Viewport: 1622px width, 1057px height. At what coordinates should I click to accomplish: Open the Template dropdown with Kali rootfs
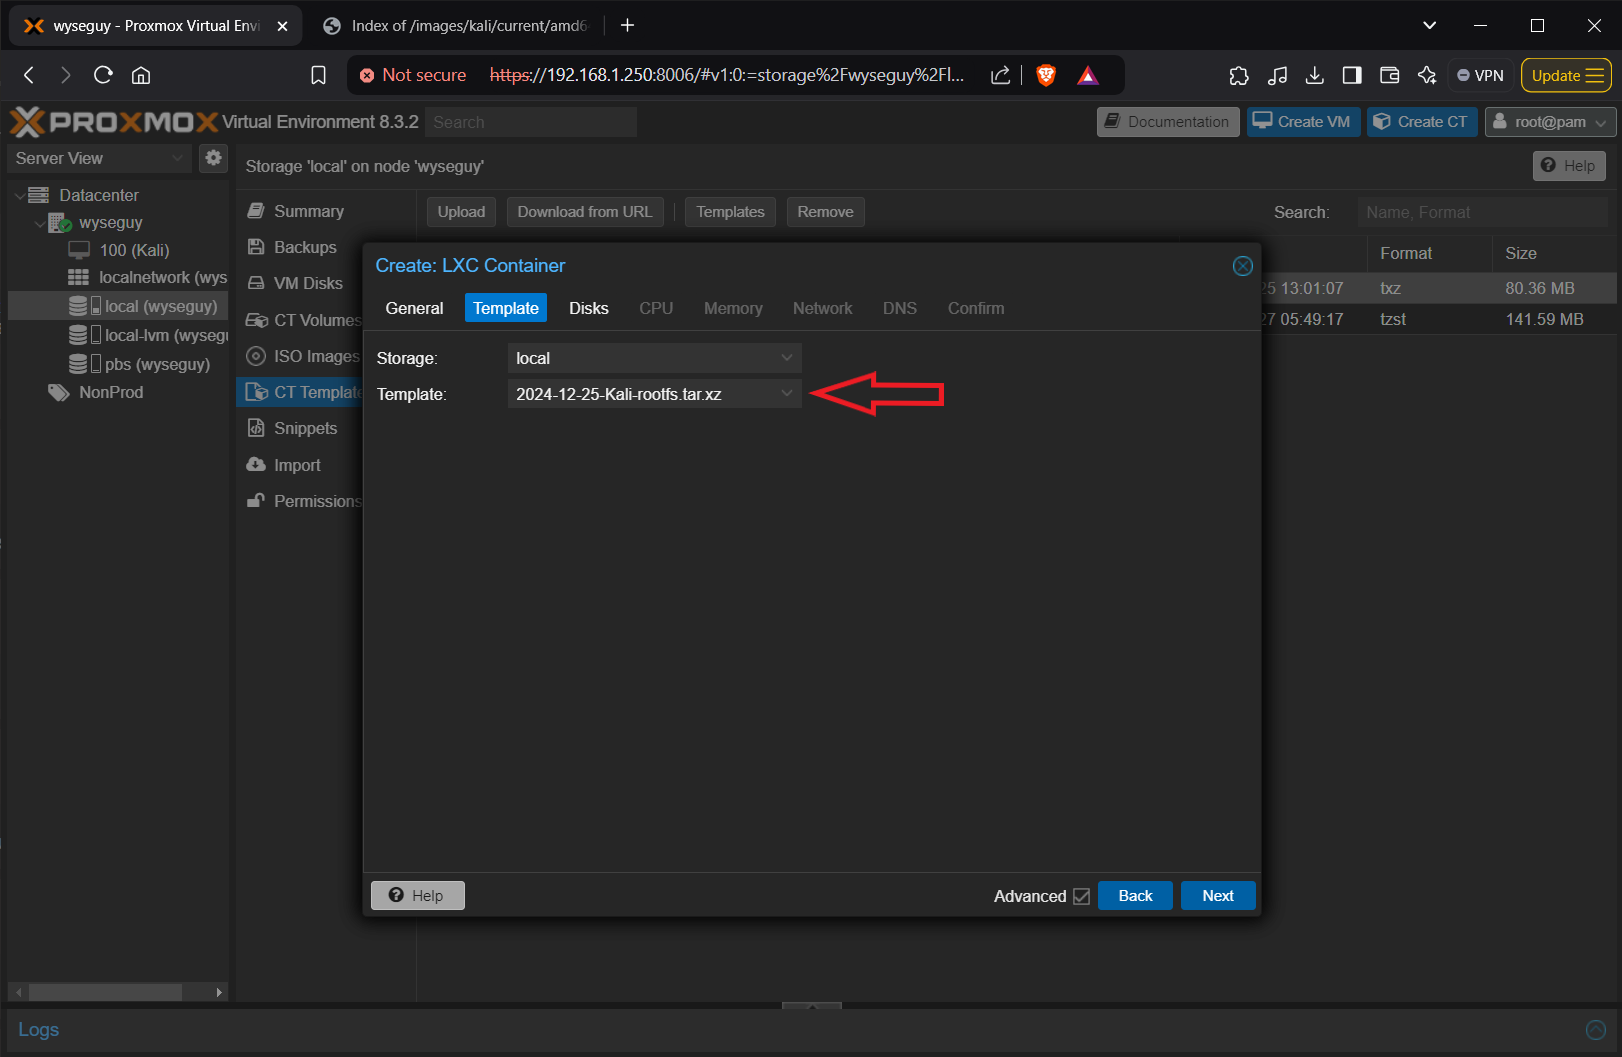(x=655, y=394)
